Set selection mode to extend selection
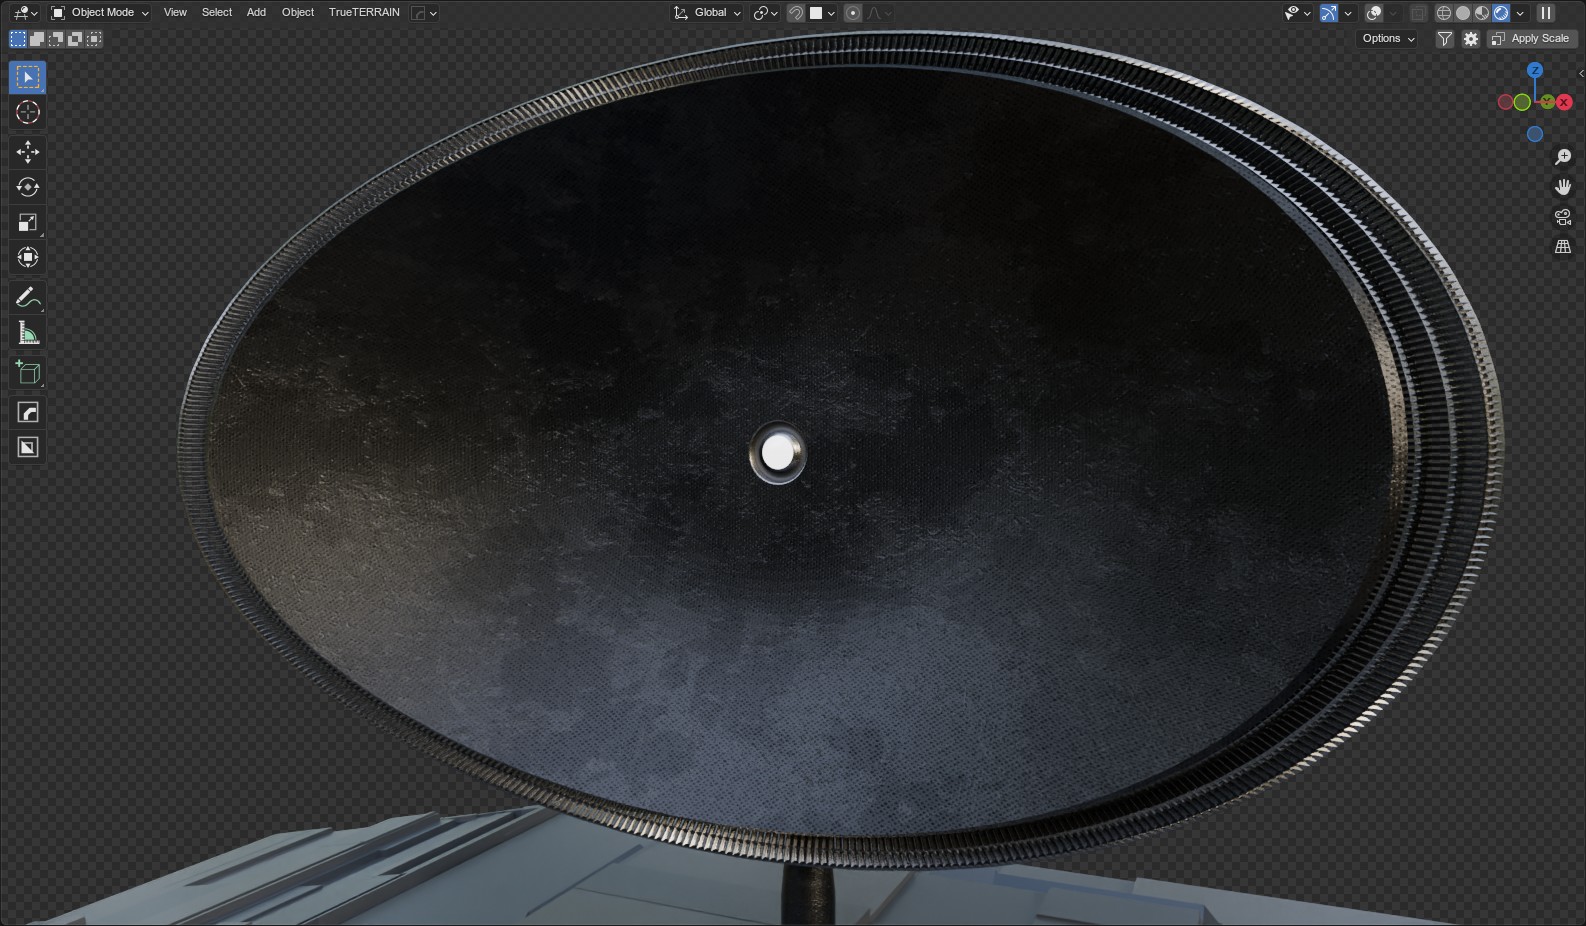 37,39
